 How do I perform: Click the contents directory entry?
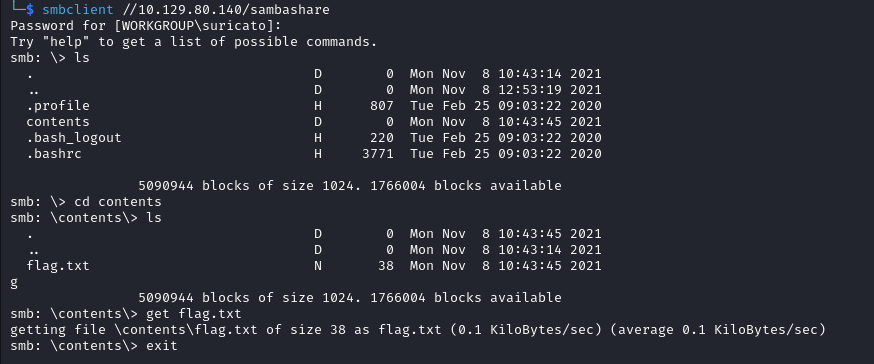click(58, 122)
